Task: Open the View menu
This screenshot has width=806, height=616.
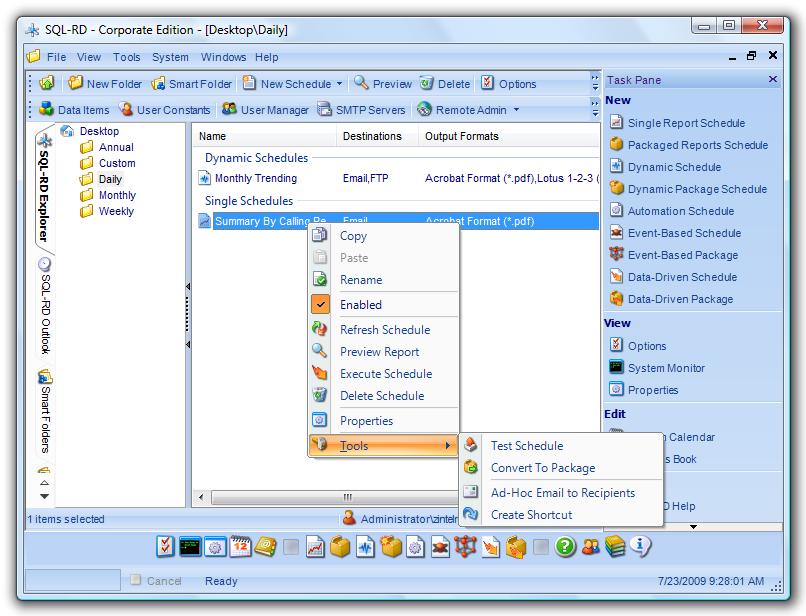Action: pyautogui.click(x=89, y=57)
